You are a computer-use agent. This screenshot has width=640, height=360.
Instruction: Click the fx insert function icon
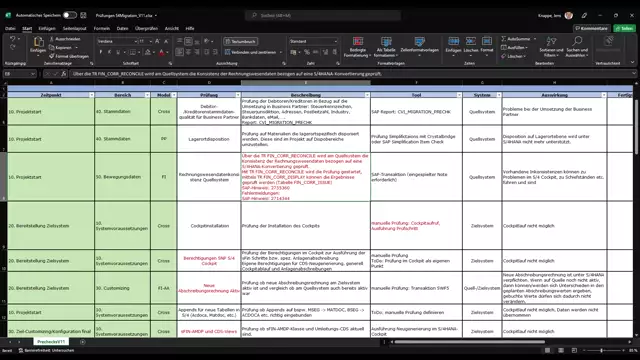(x=64, y=74)
